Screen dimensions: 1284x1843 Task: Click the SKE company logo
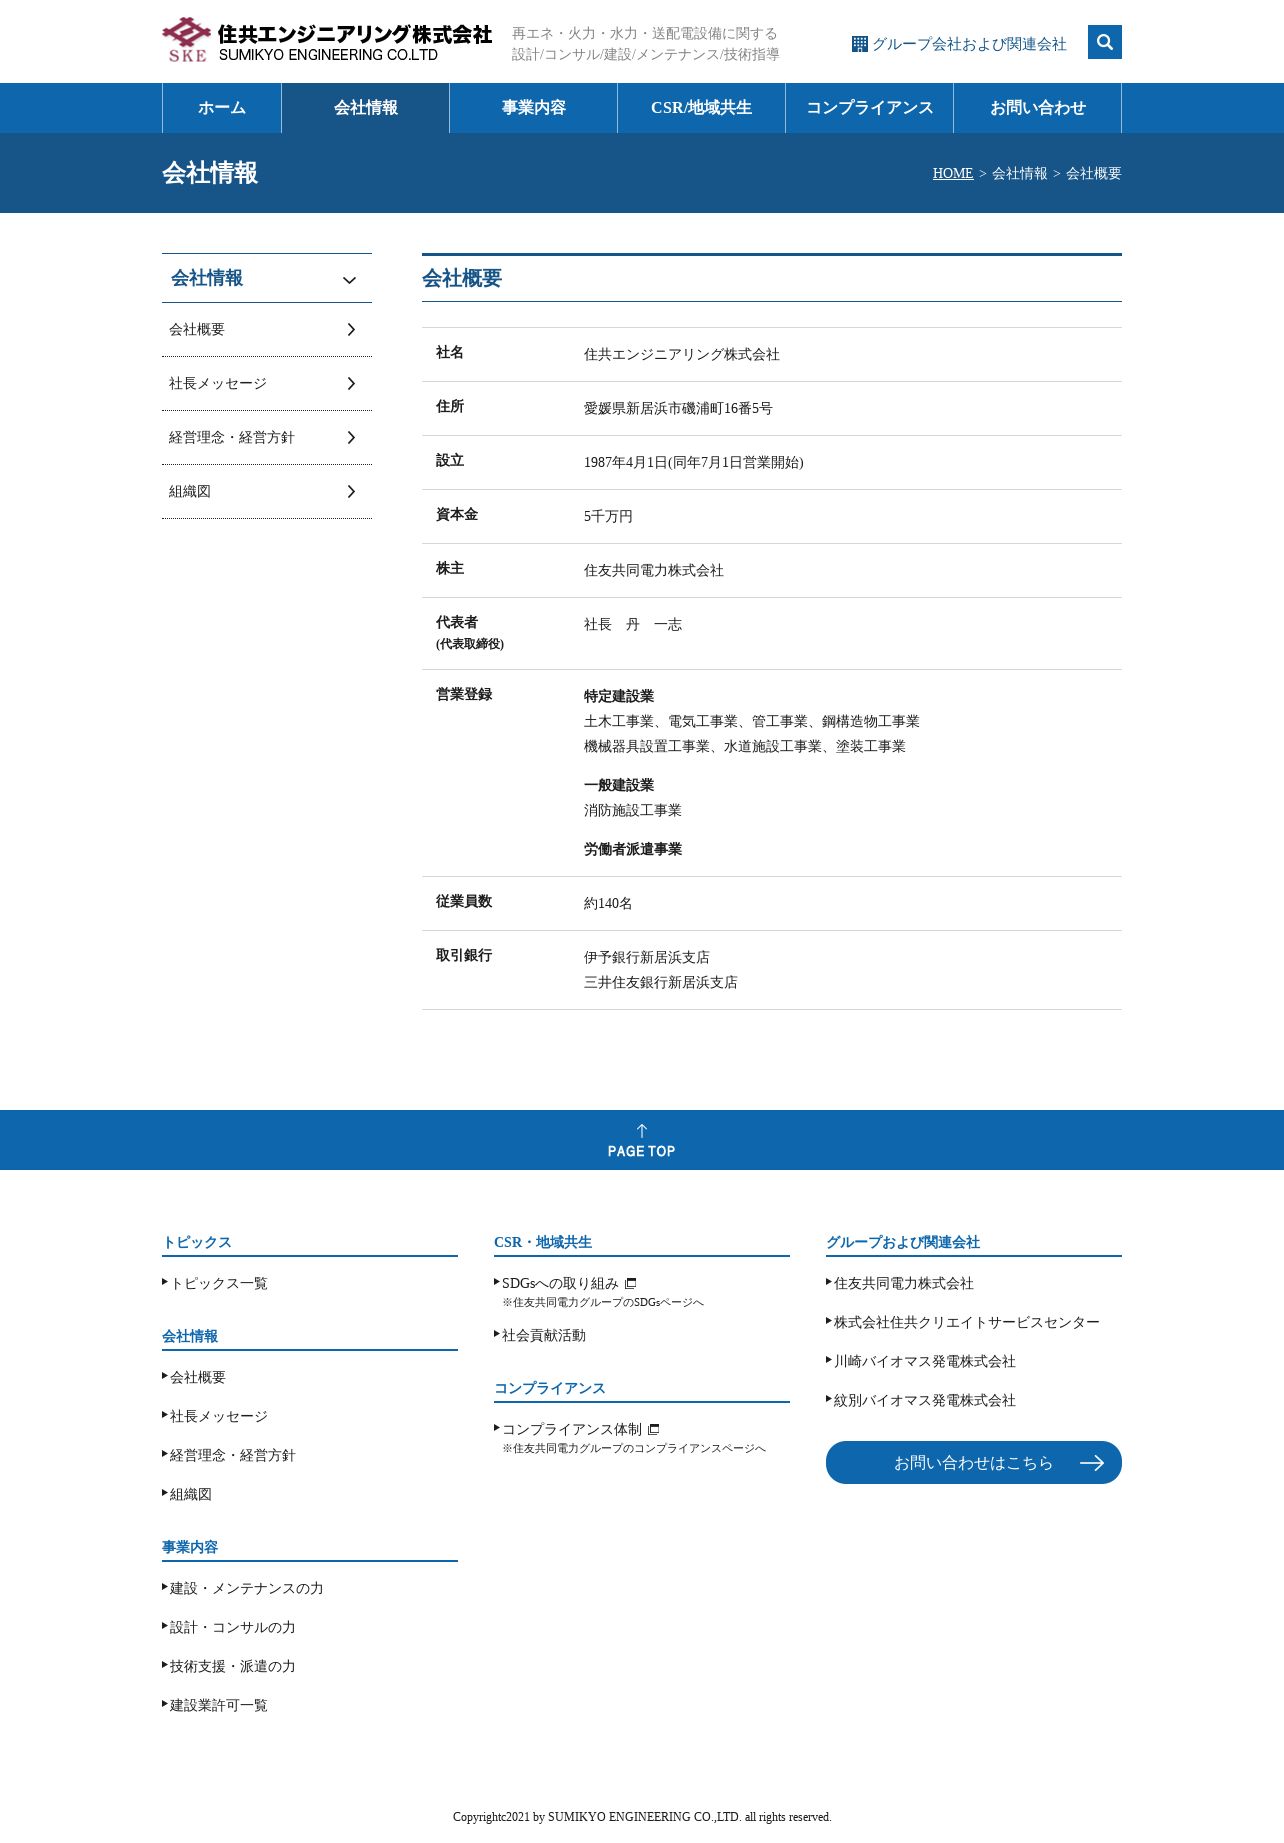click(186, 40)
